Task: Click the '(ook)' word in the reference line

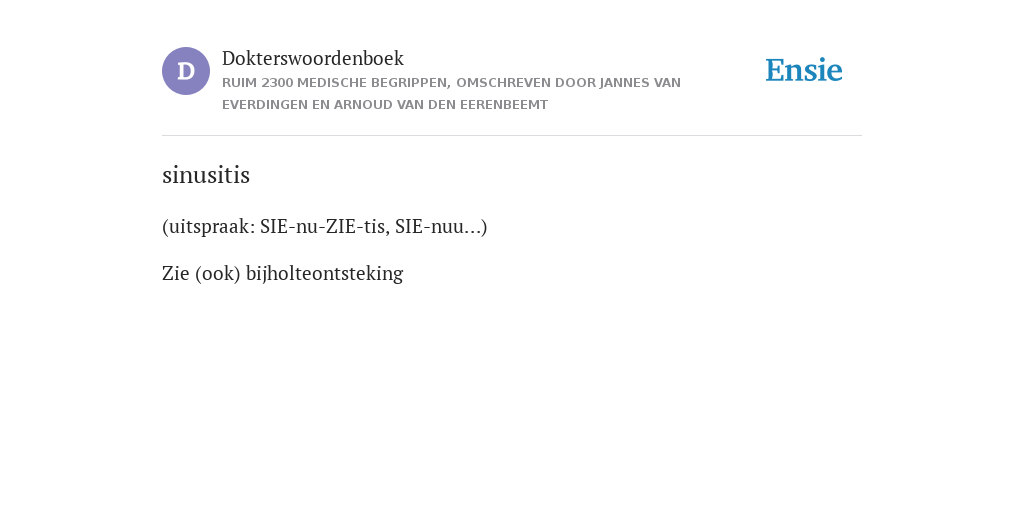Action: [x=218, y=274]
